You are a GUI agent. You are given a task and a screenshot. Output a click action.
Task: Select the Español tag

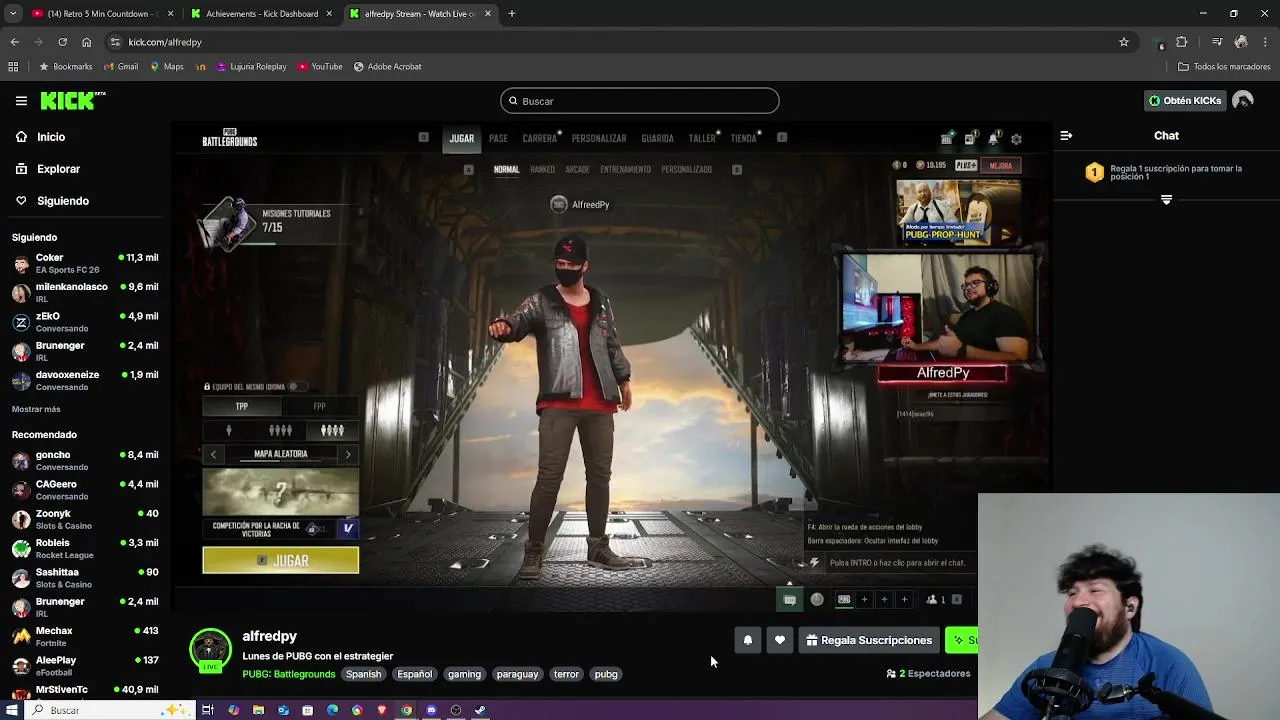coord(414,674)
